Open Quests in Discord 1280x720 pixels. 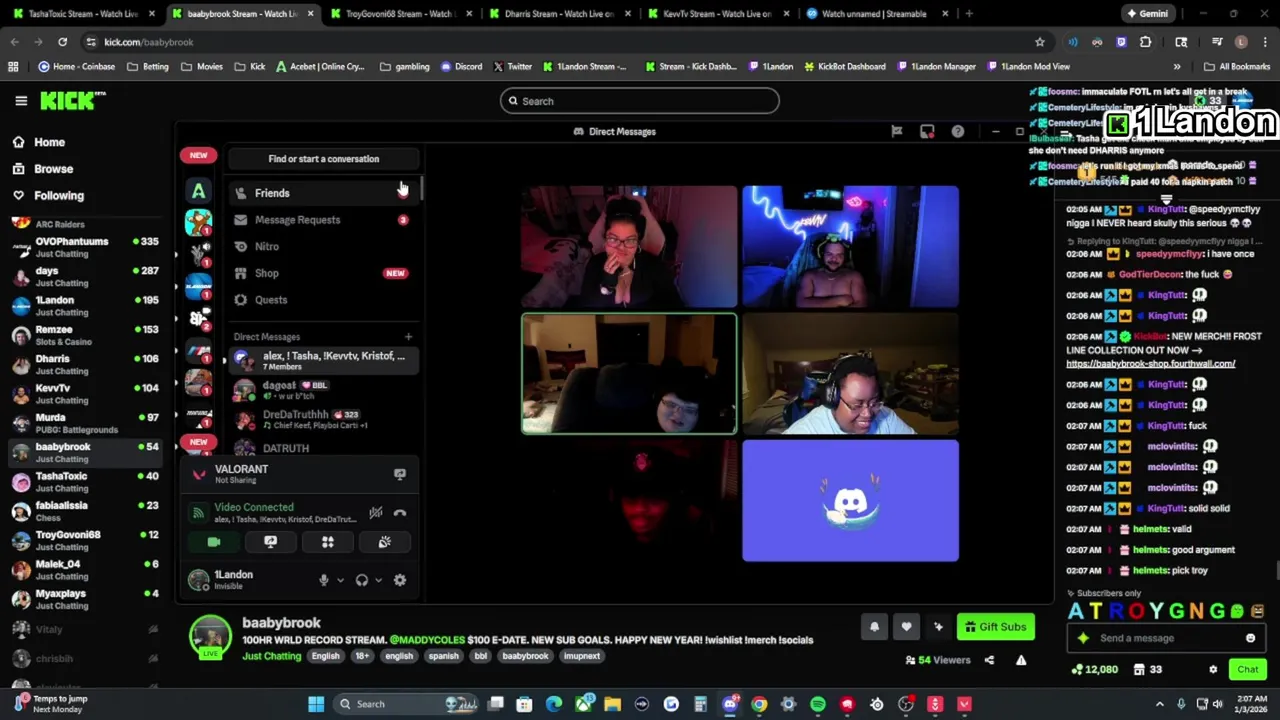click(322, 300)
